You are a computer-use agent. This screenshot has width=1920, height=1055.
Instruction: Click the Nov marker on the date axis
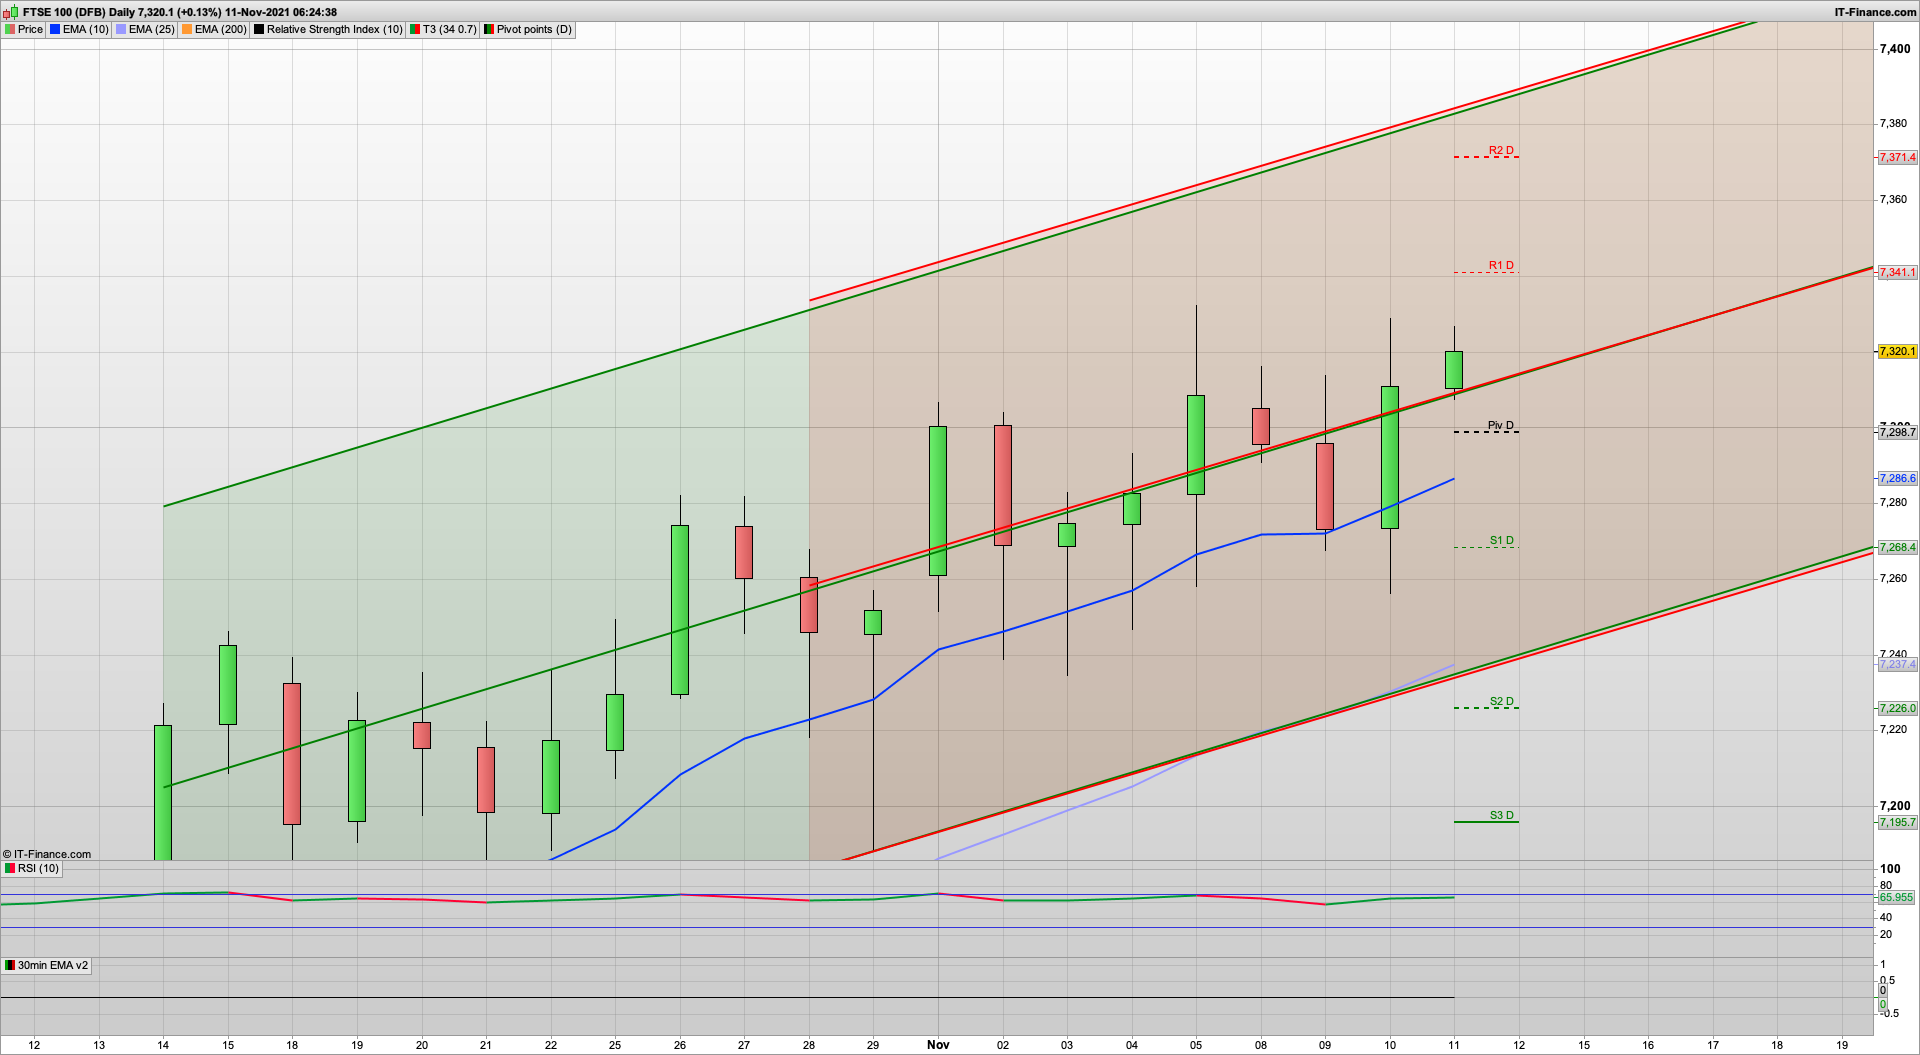938,1045
